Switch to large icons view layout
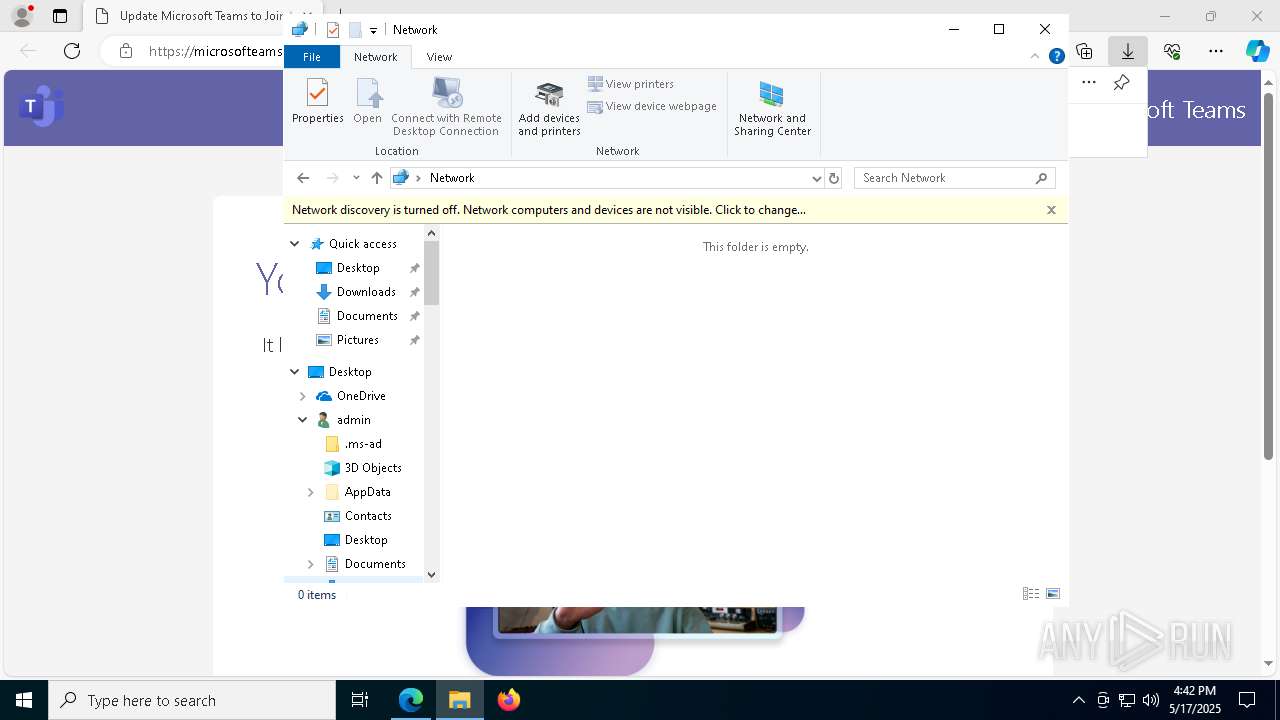The width and height of the screenshot is (1280, 720). 1053,594
